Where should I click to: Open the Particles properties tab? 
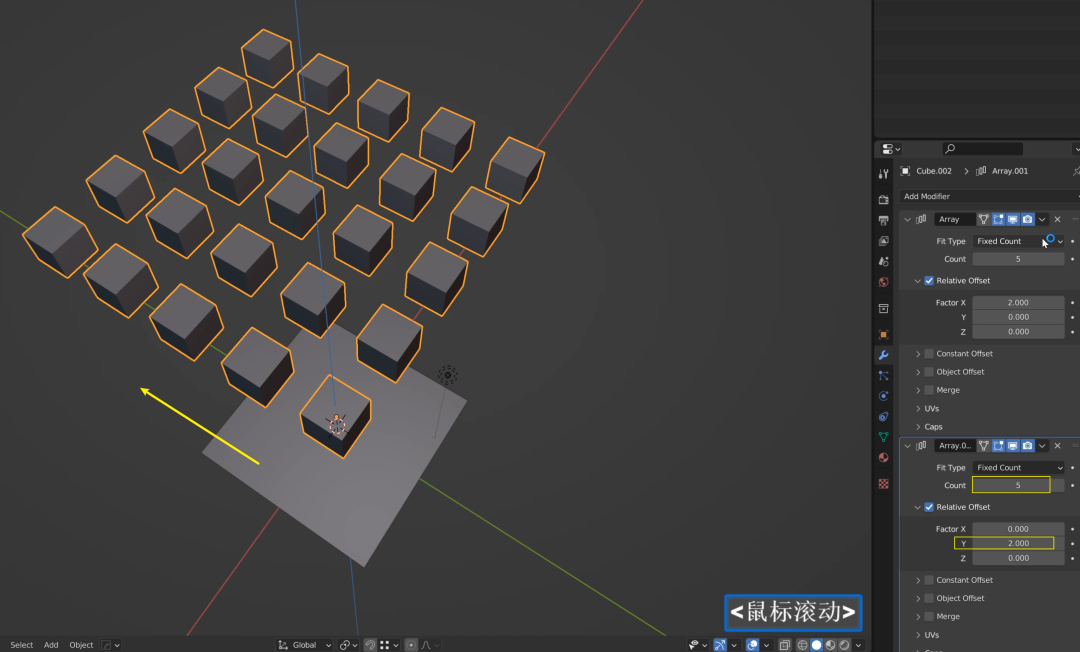coord(884,376)
